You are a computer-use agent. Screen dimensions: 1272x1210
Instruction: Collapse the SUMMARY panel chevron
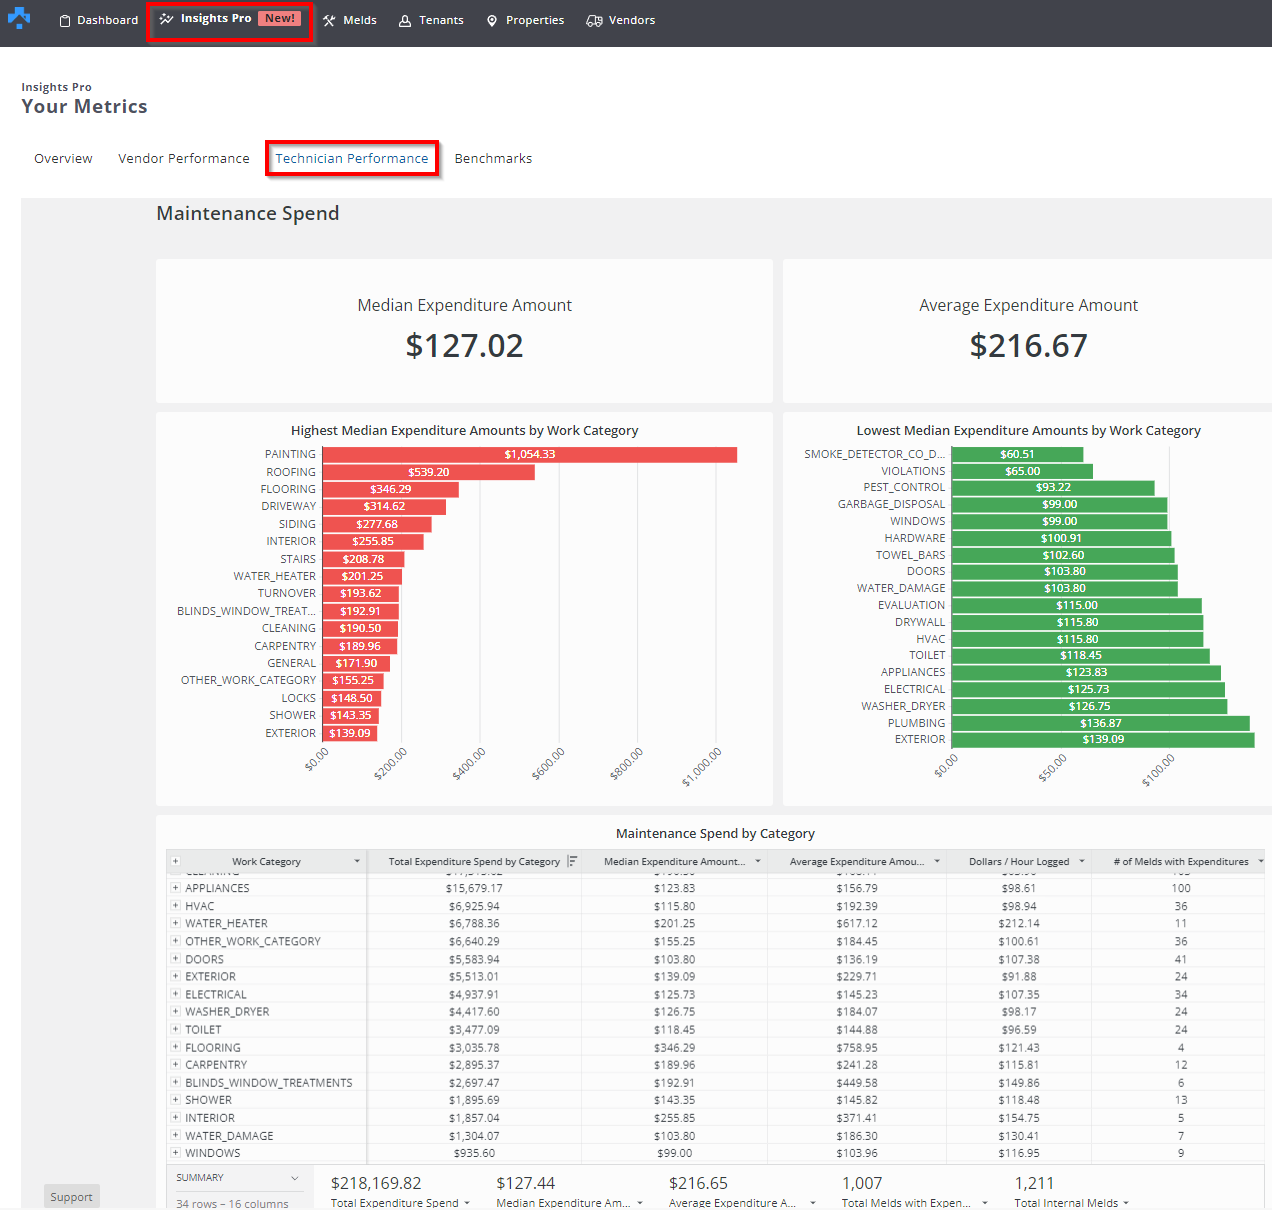[295, 1178]
